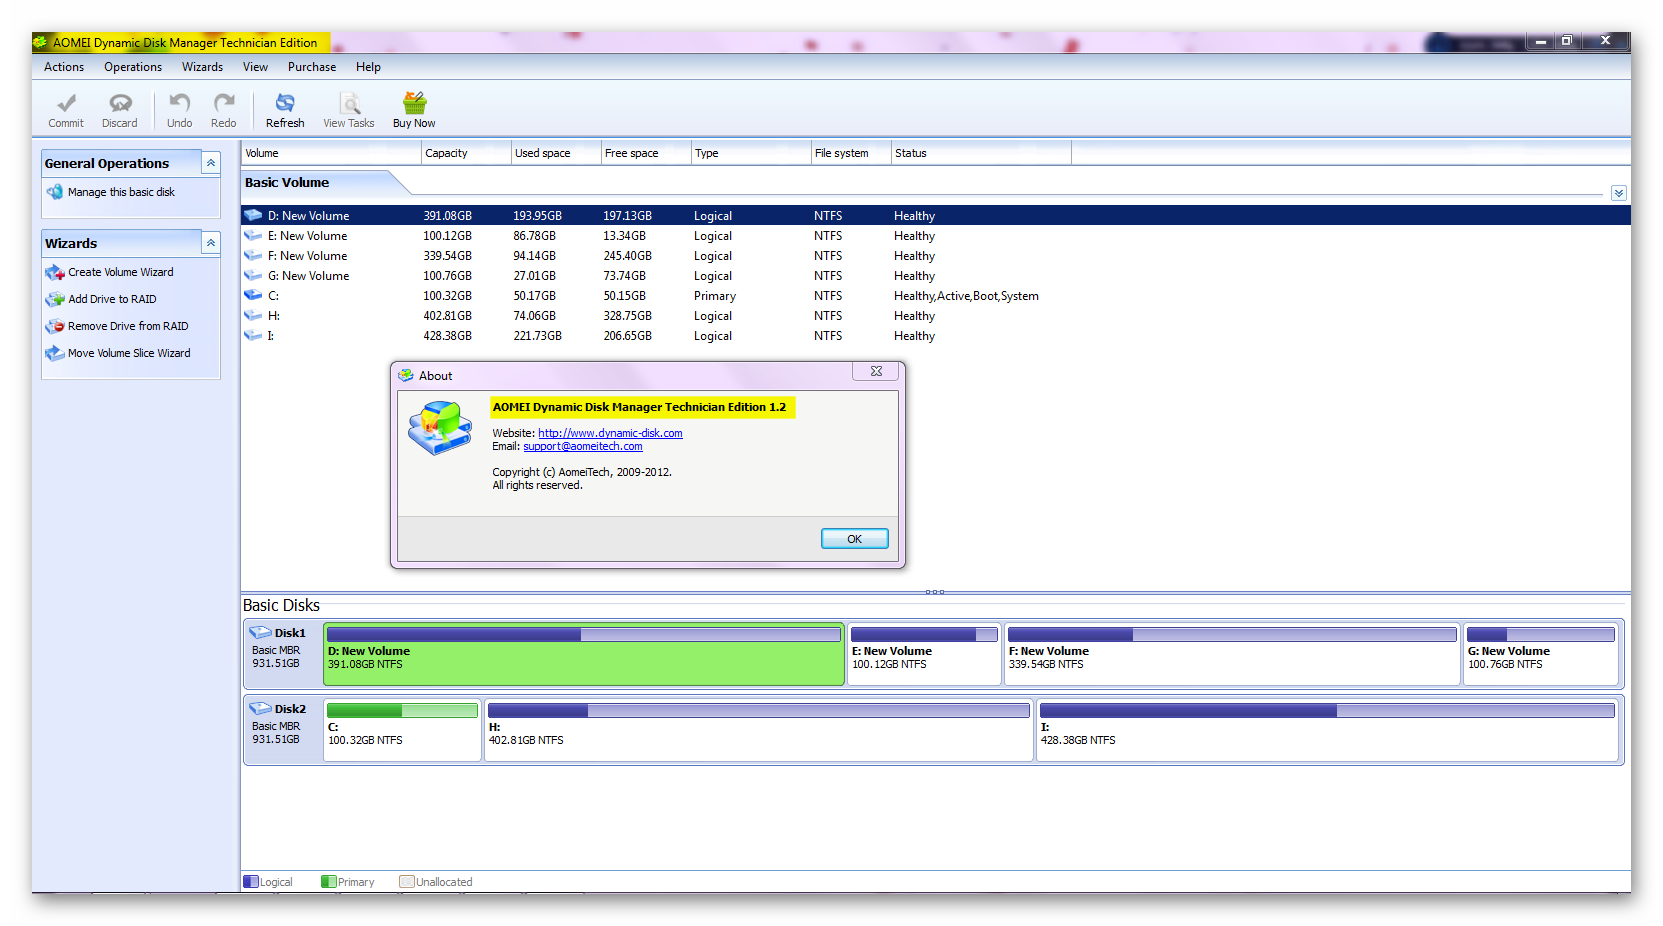Click capacity value '402.81GB'
This screenshot has height=926, width=1663.
tap(447, 316)
